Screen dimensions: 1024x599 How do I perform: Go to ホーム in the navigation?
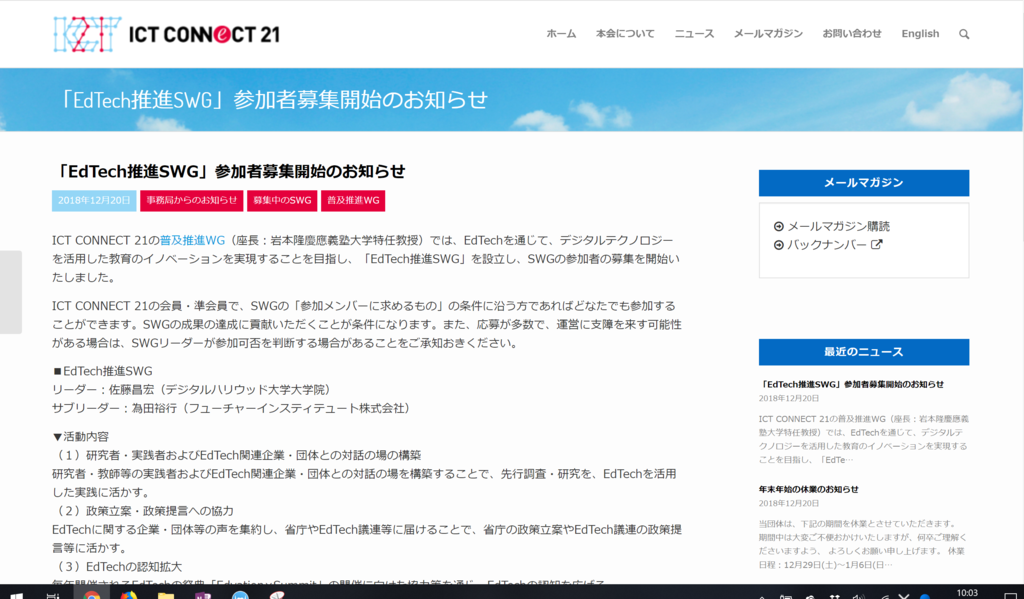[x=561, y=34]
